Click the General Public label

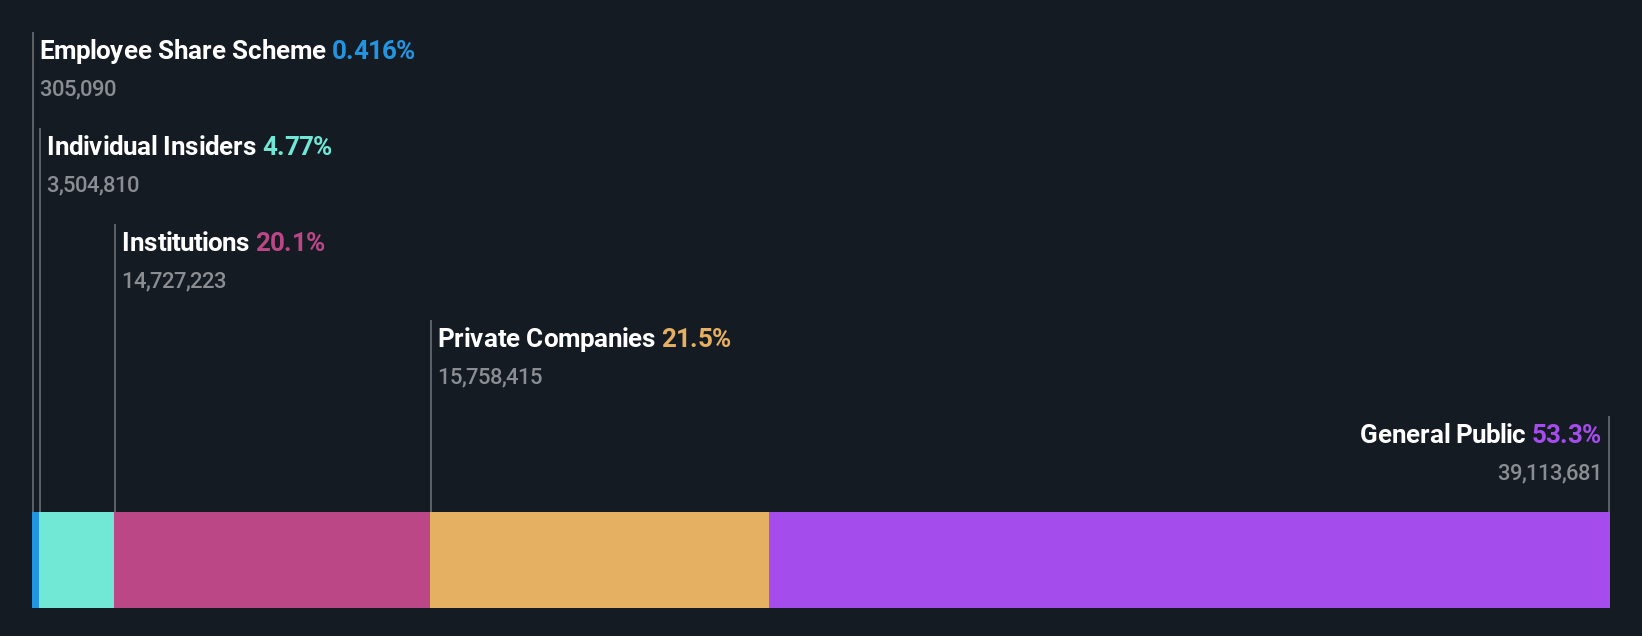pyautogui.click(x=1442, y=434)
